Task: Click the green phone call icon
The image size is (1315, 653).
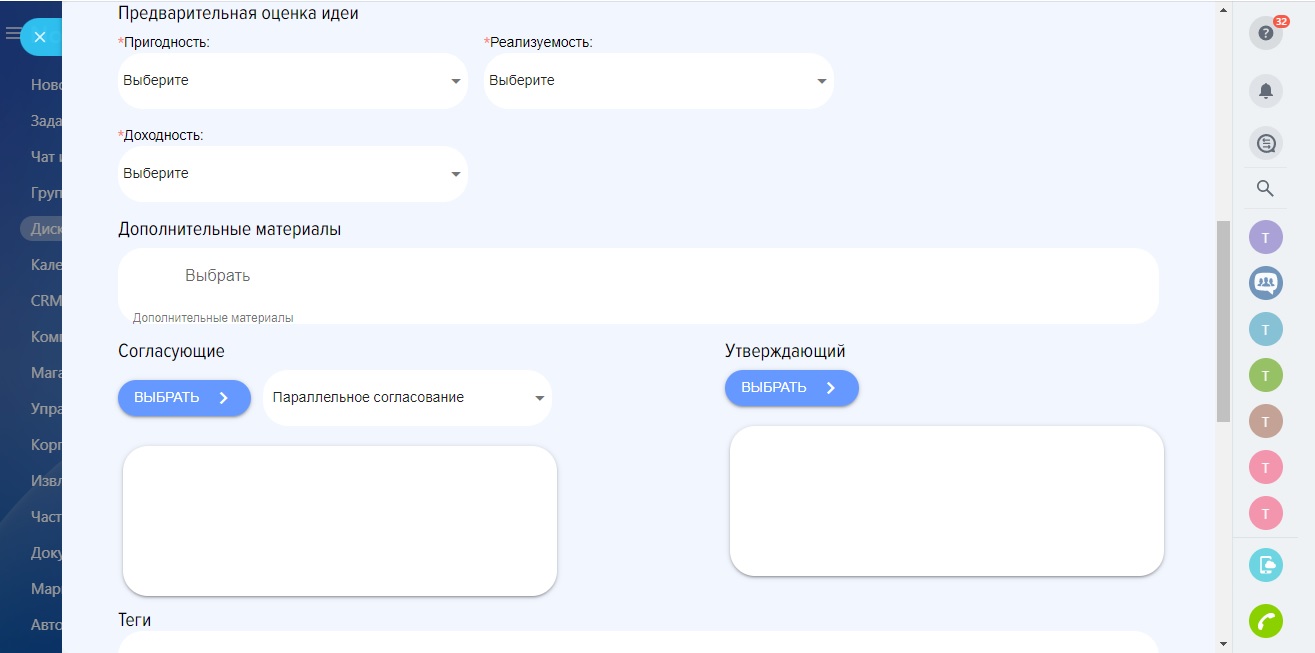Action: [x=1265, y=621]
